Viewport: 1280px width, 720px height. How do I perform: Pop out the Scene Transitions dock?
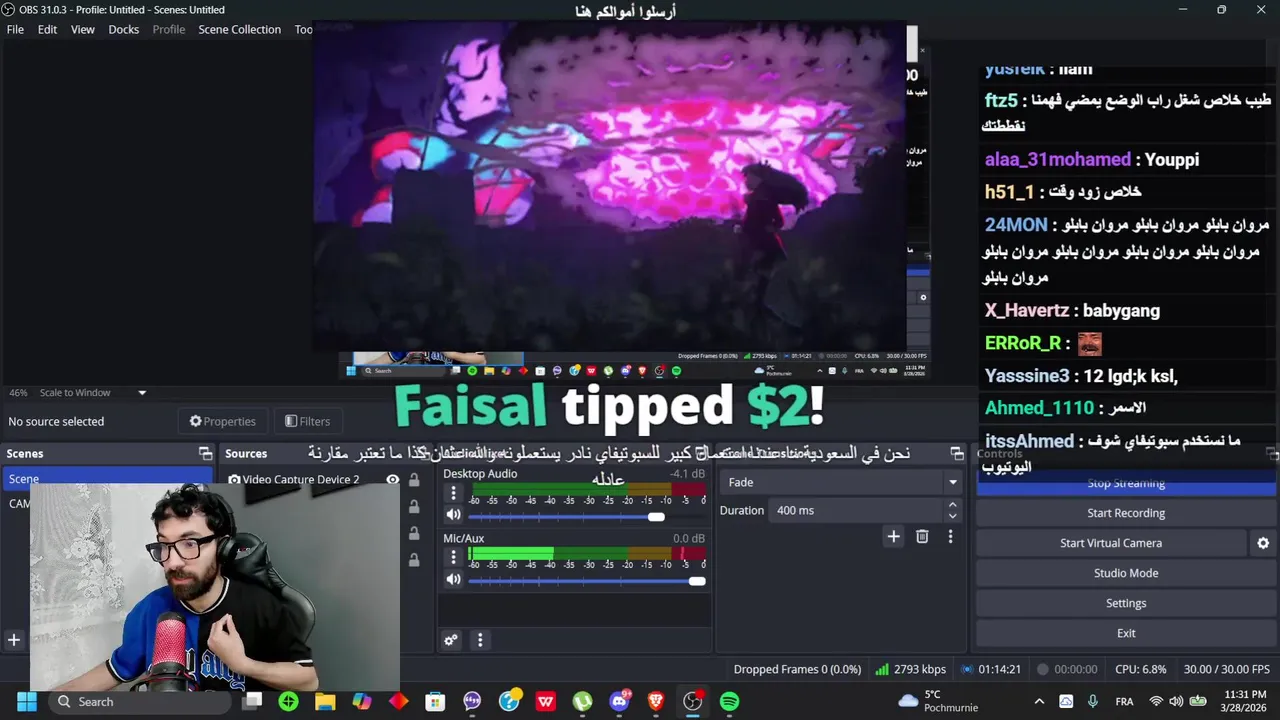(x=957, y=453)
